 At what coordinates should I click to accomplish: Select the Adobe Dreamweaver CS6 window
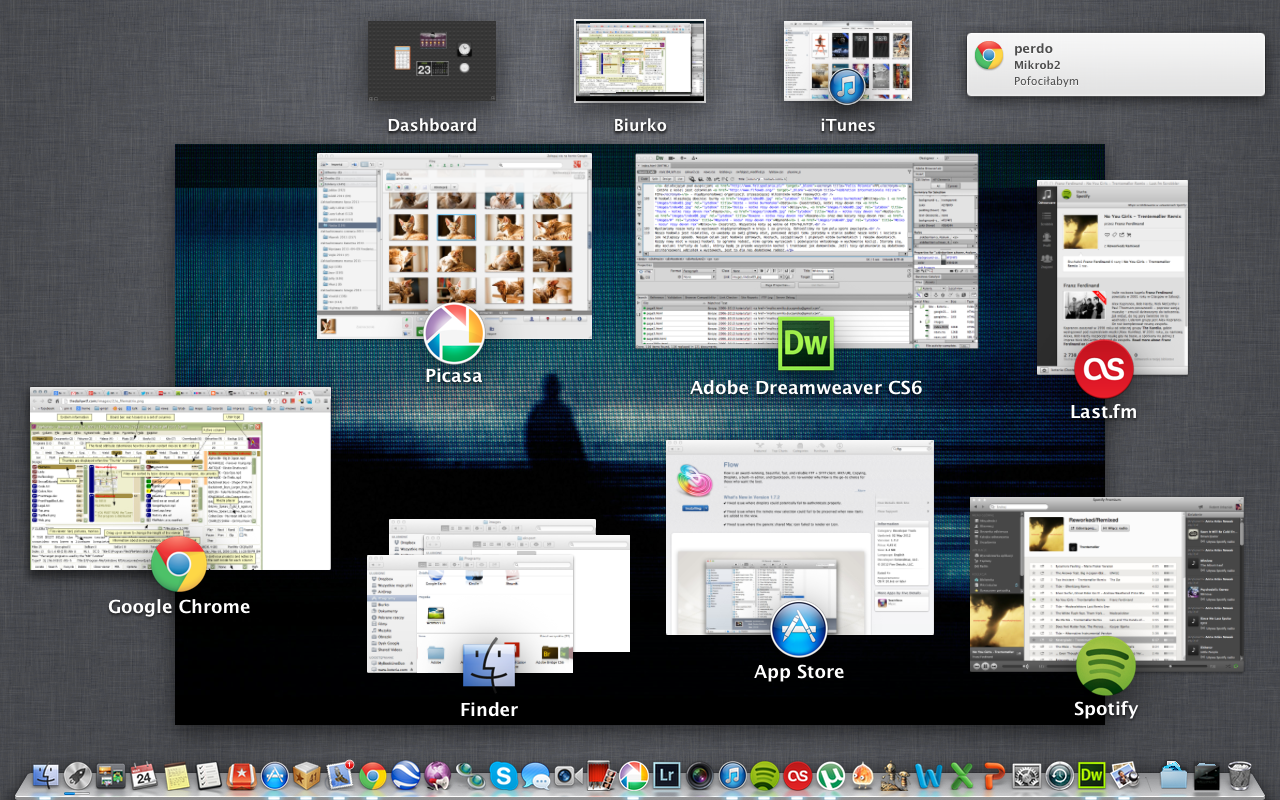click(806, 251)
